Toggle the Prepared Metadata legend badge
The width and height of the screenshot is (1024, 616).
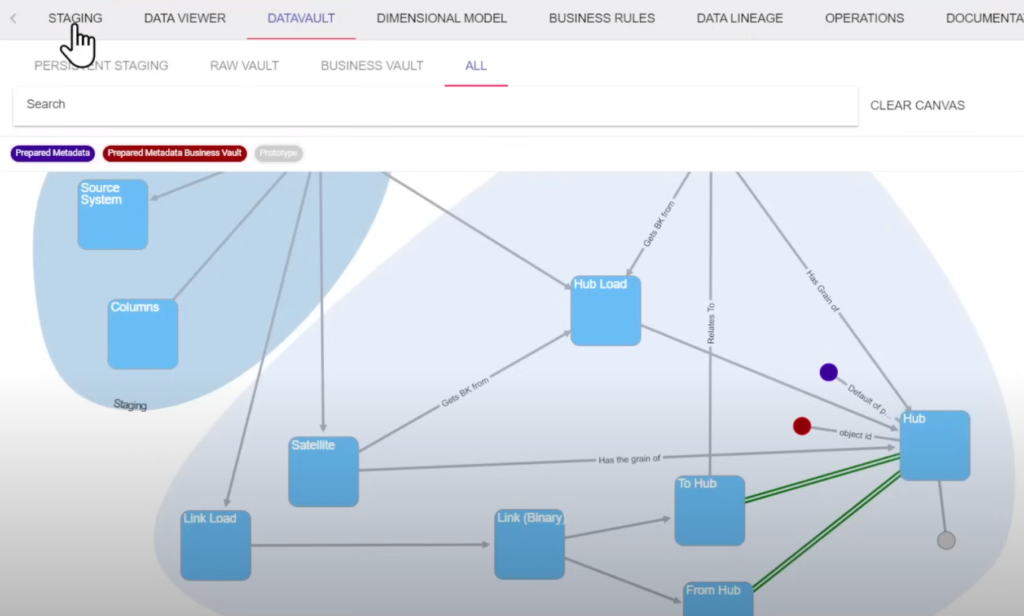(52, 153)
